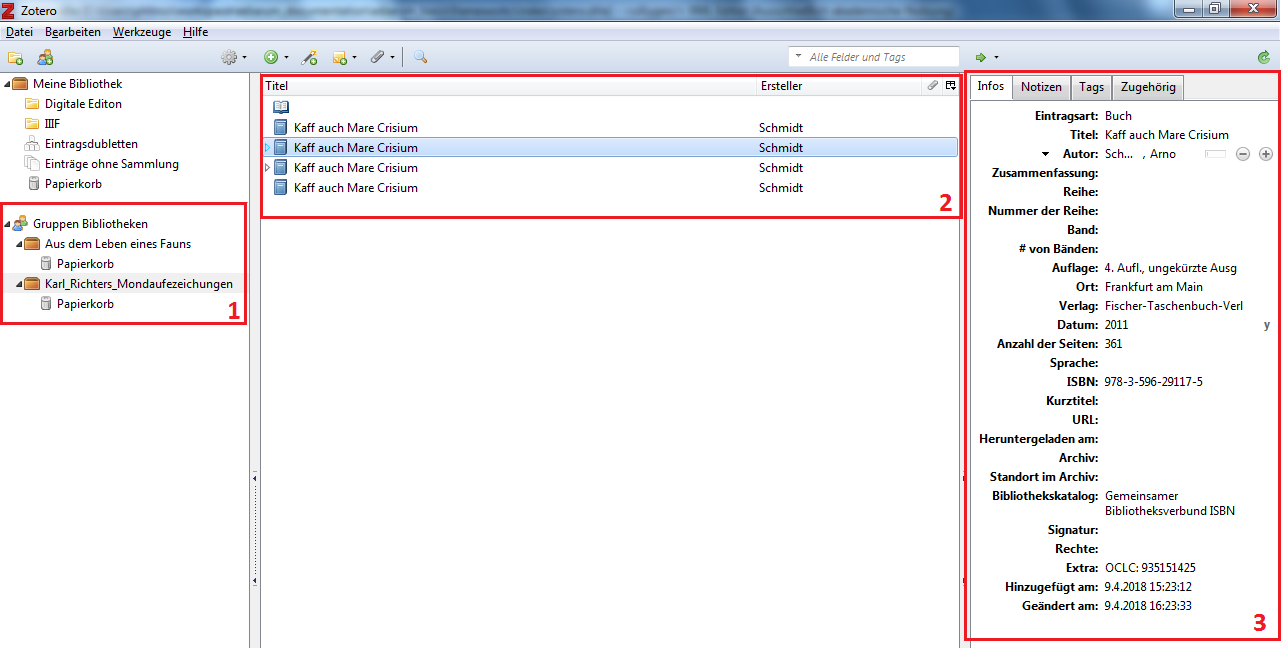Click the Extra value OCLC: 935151425
The height and width of the screenshot is (648, 1286).
click(1150, 567)
